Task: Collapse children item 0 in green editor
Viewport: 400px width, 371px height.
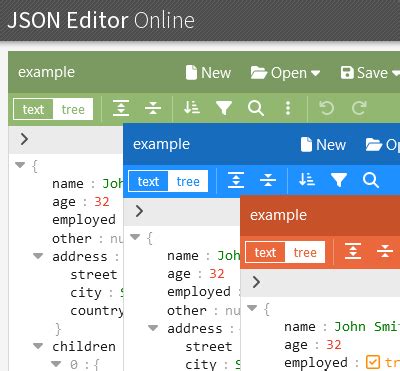Action: (x=56, y=363)
